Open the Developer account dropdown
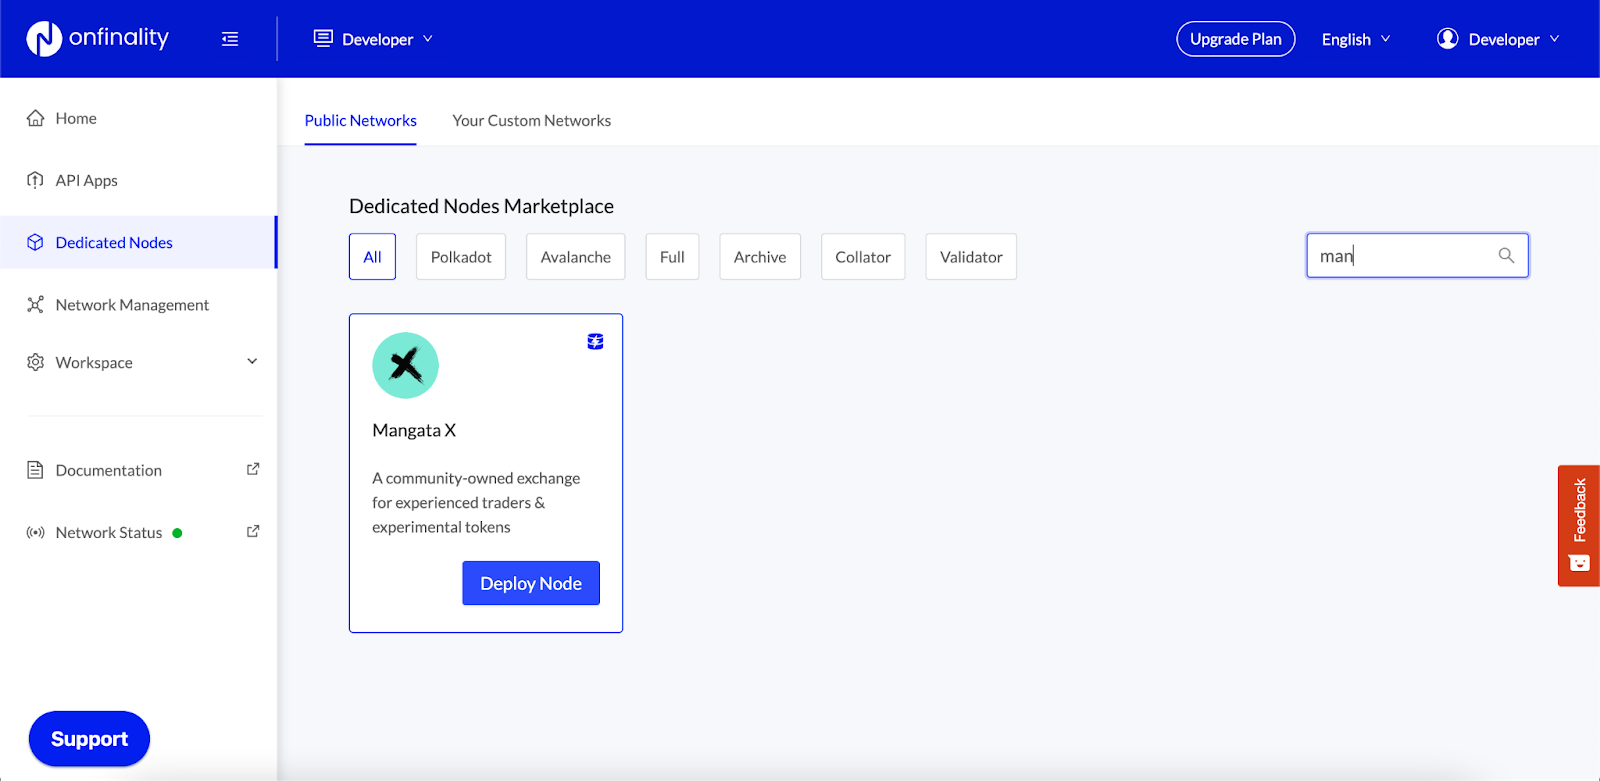 pyautogui.click(x=1498, y=39)
